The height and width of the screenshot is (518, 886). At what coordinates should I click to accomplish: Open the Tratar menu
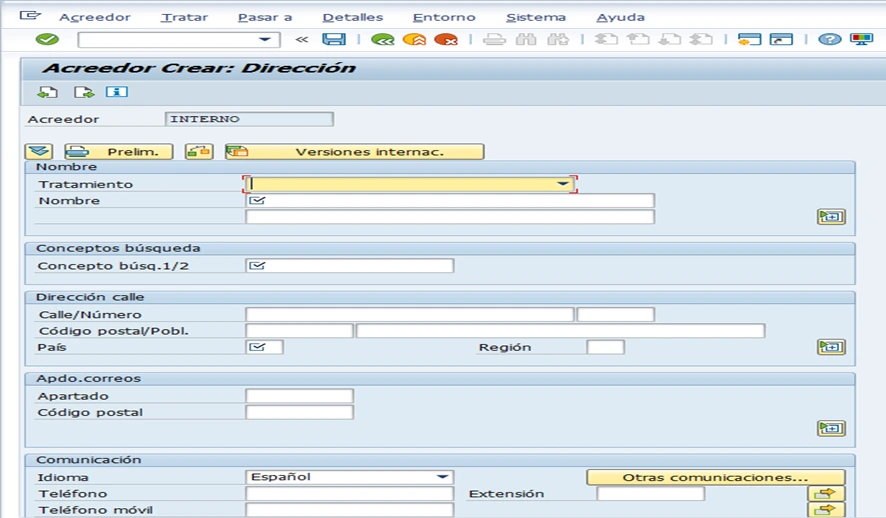(184, 17)
